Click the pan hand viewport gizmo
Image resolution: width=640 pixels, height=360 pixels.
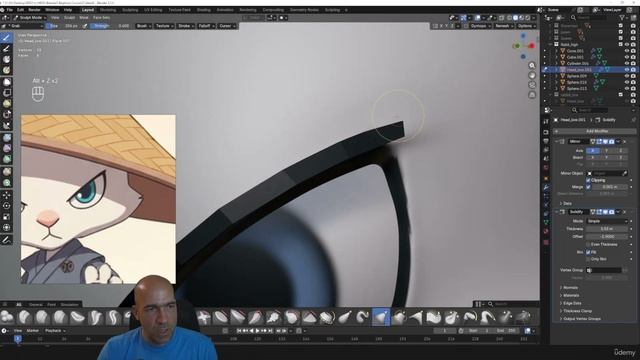coord(532,75)
